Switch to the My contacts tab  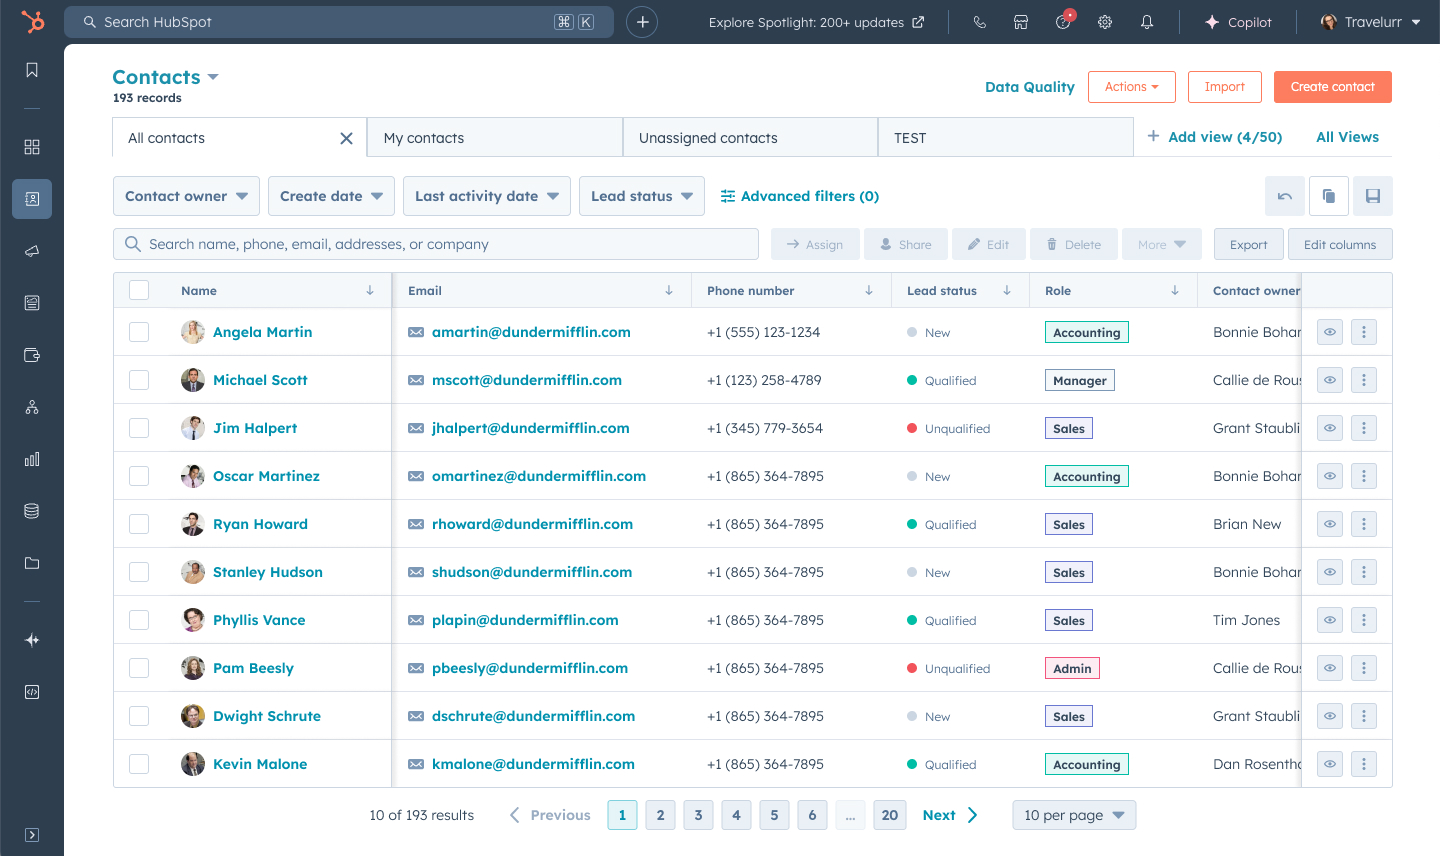pyautogui.click(x=496, y=137)
